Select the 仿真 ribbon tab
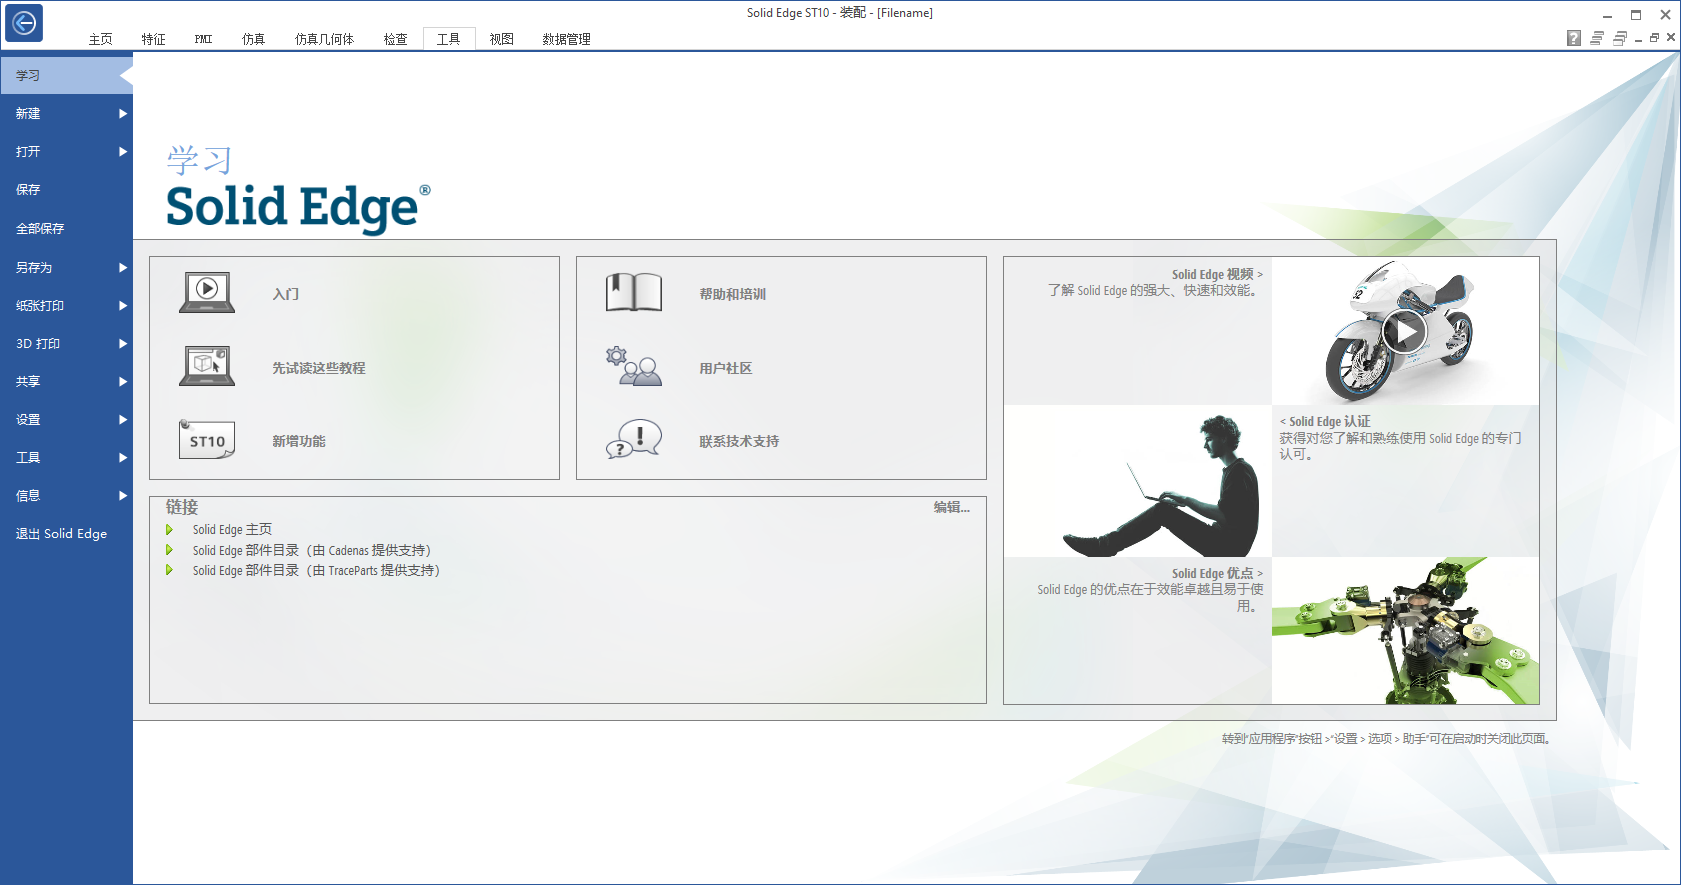The height and width of the screenshot is (885, 1681). 253,39
